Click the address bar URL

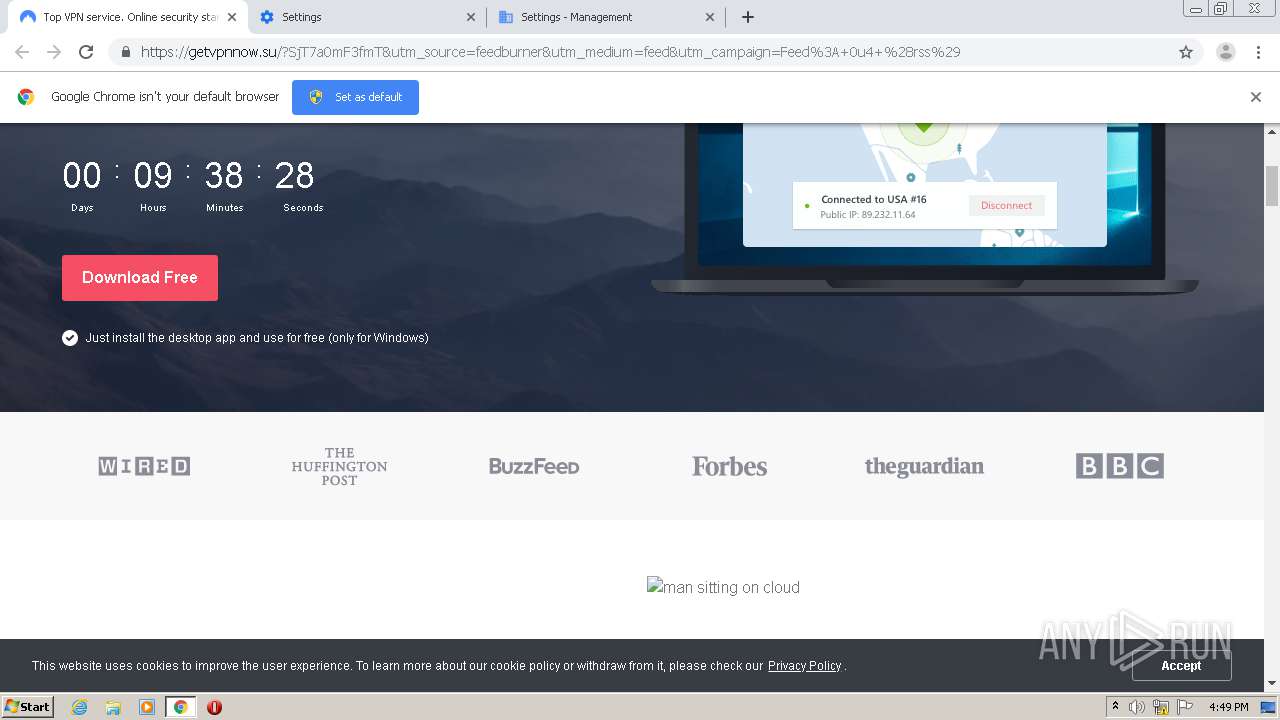pyautogui.click(x=550, y=52)
